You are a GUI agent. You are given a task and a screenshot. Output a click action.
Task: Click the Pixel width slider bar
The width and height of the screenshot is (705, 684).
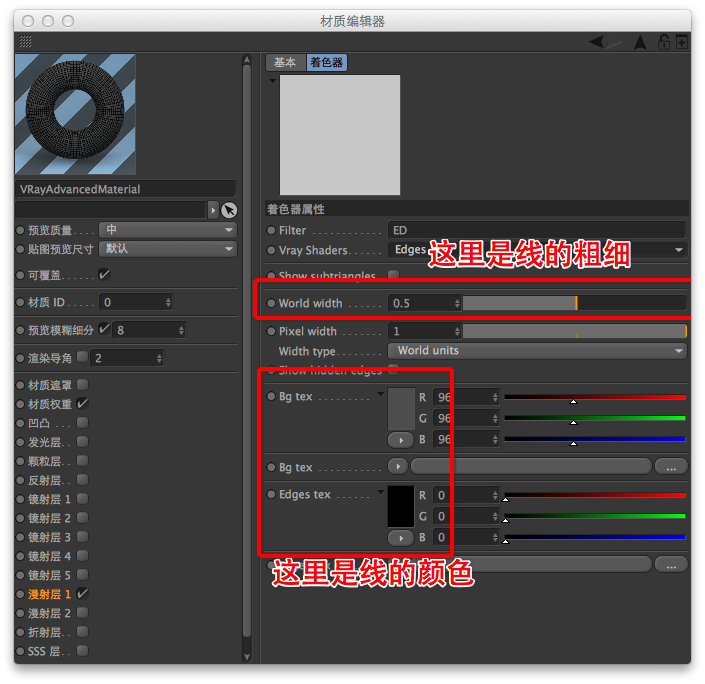click(x=575, y=331)
